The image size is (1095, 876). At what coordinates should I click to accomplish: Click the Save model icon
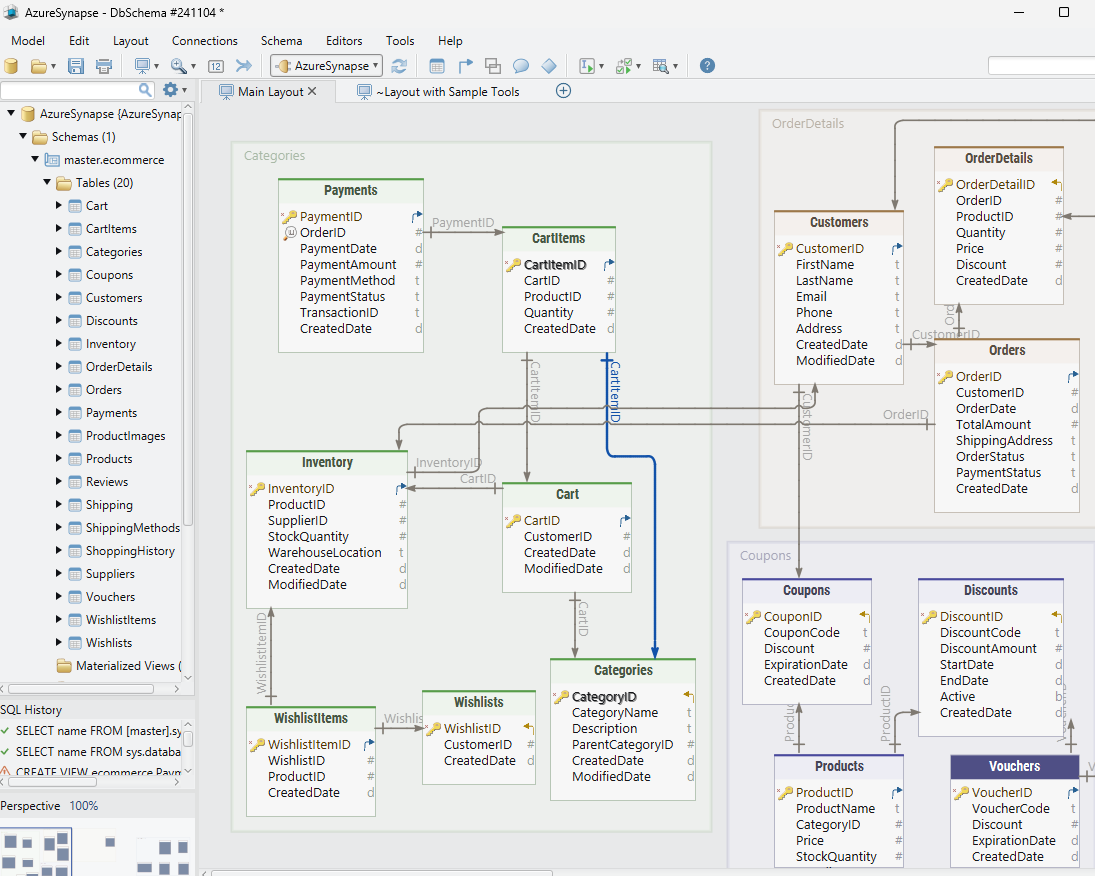coord(75,66)
